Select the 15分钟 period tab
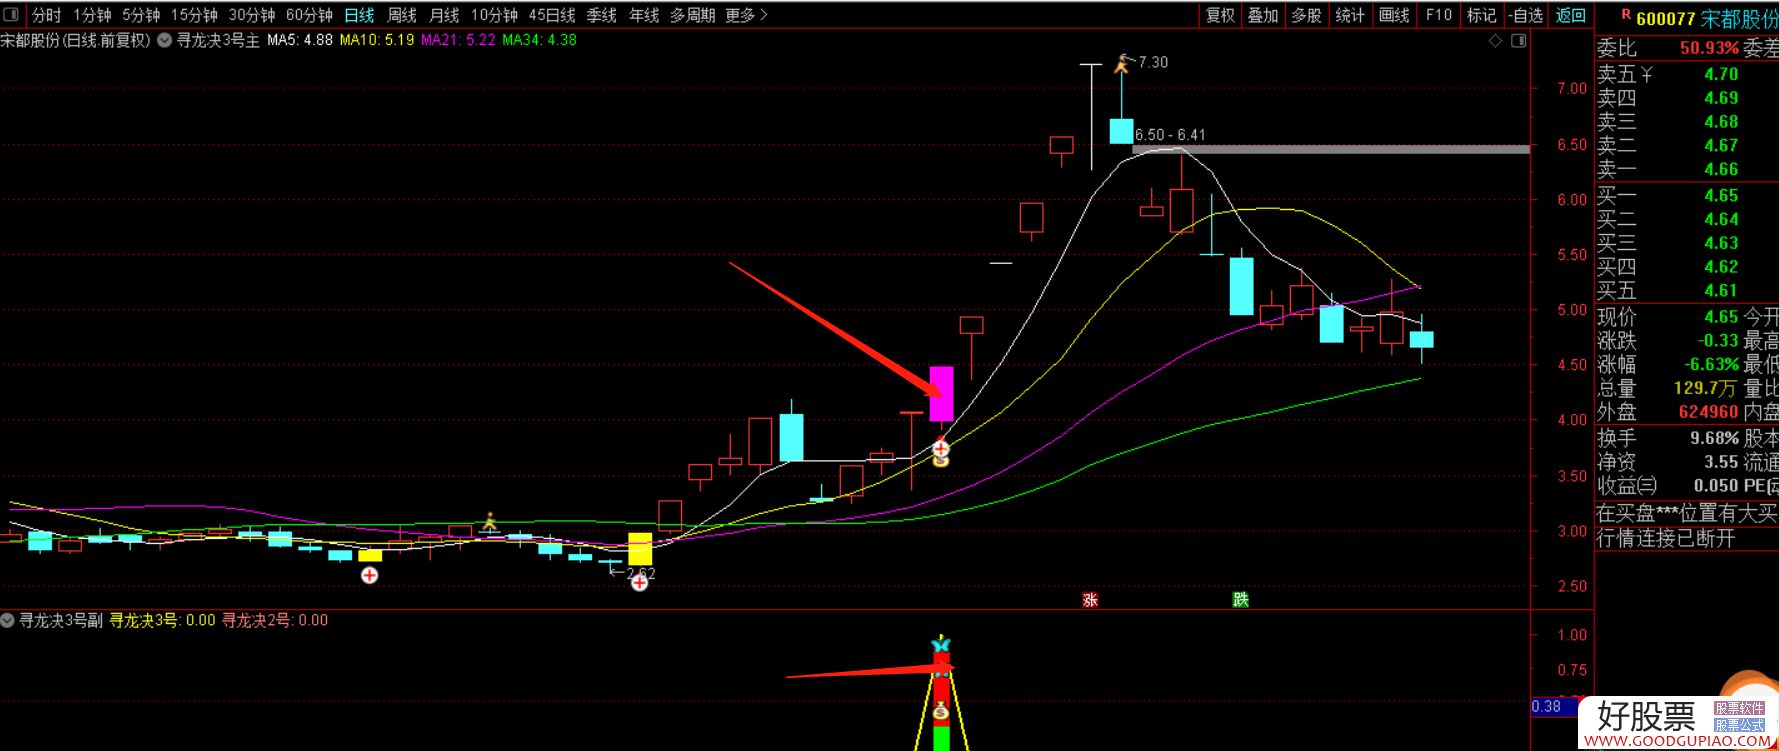The height and width of the screenshot is (751, 1779). pyautogui.click(x=194, y=15)
